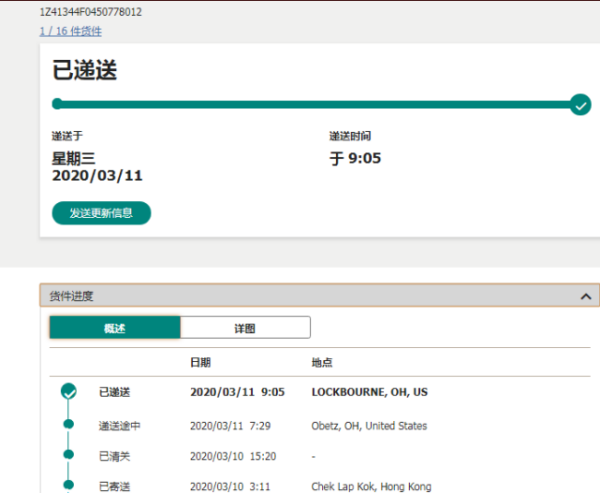
Task: Click the start dot of progress bar
Action: [57, 104]
